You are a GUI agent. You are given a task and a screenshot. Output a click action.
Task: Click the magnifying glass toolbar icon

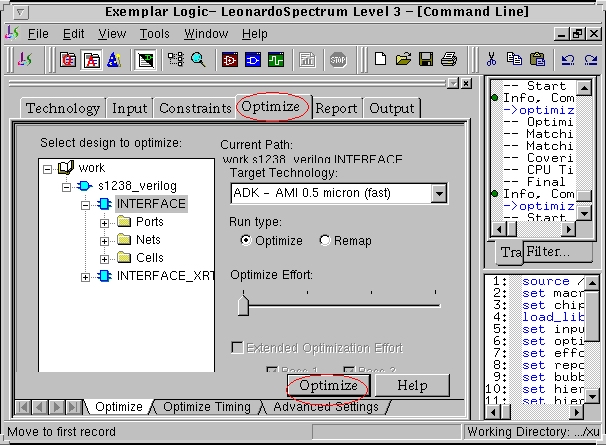[x=198, y=60]
